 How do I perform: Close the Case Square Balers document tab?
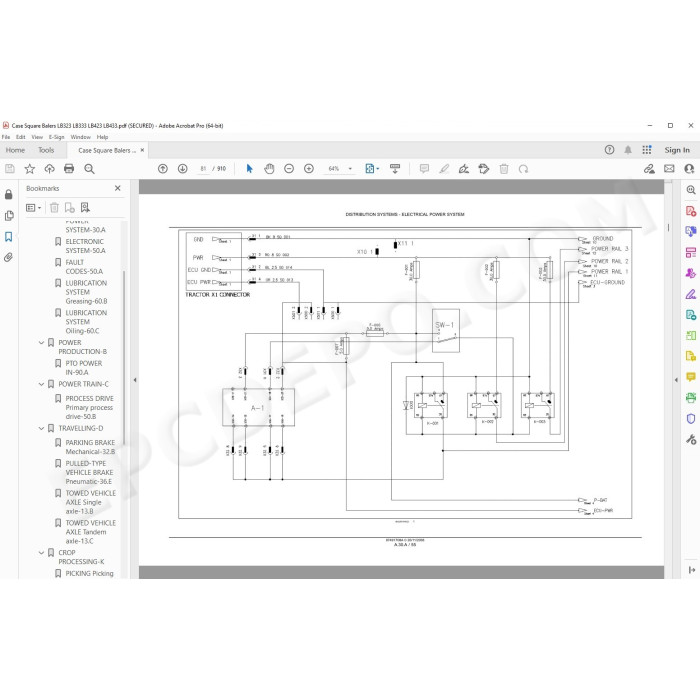click(142, 150)
